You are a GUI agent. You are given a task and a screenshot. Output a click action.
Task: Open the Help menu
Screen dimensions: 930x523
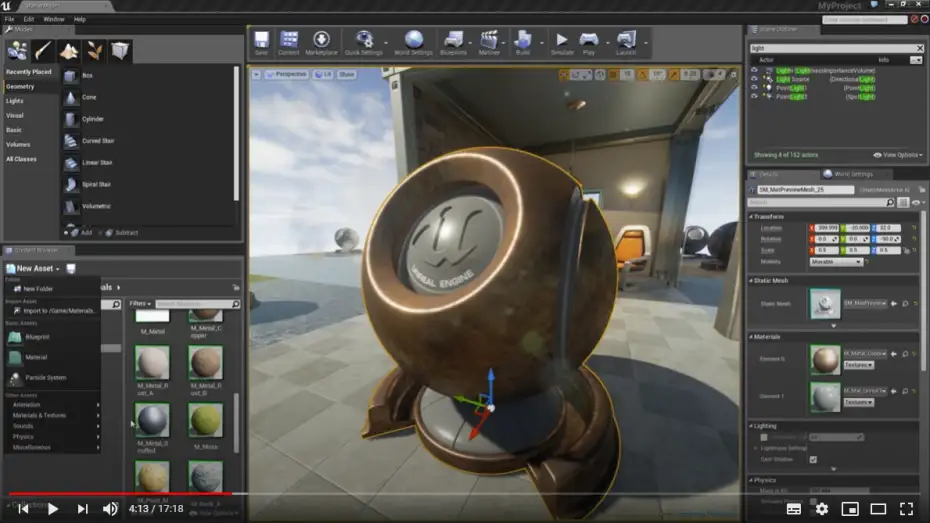(x=79, y=19)
